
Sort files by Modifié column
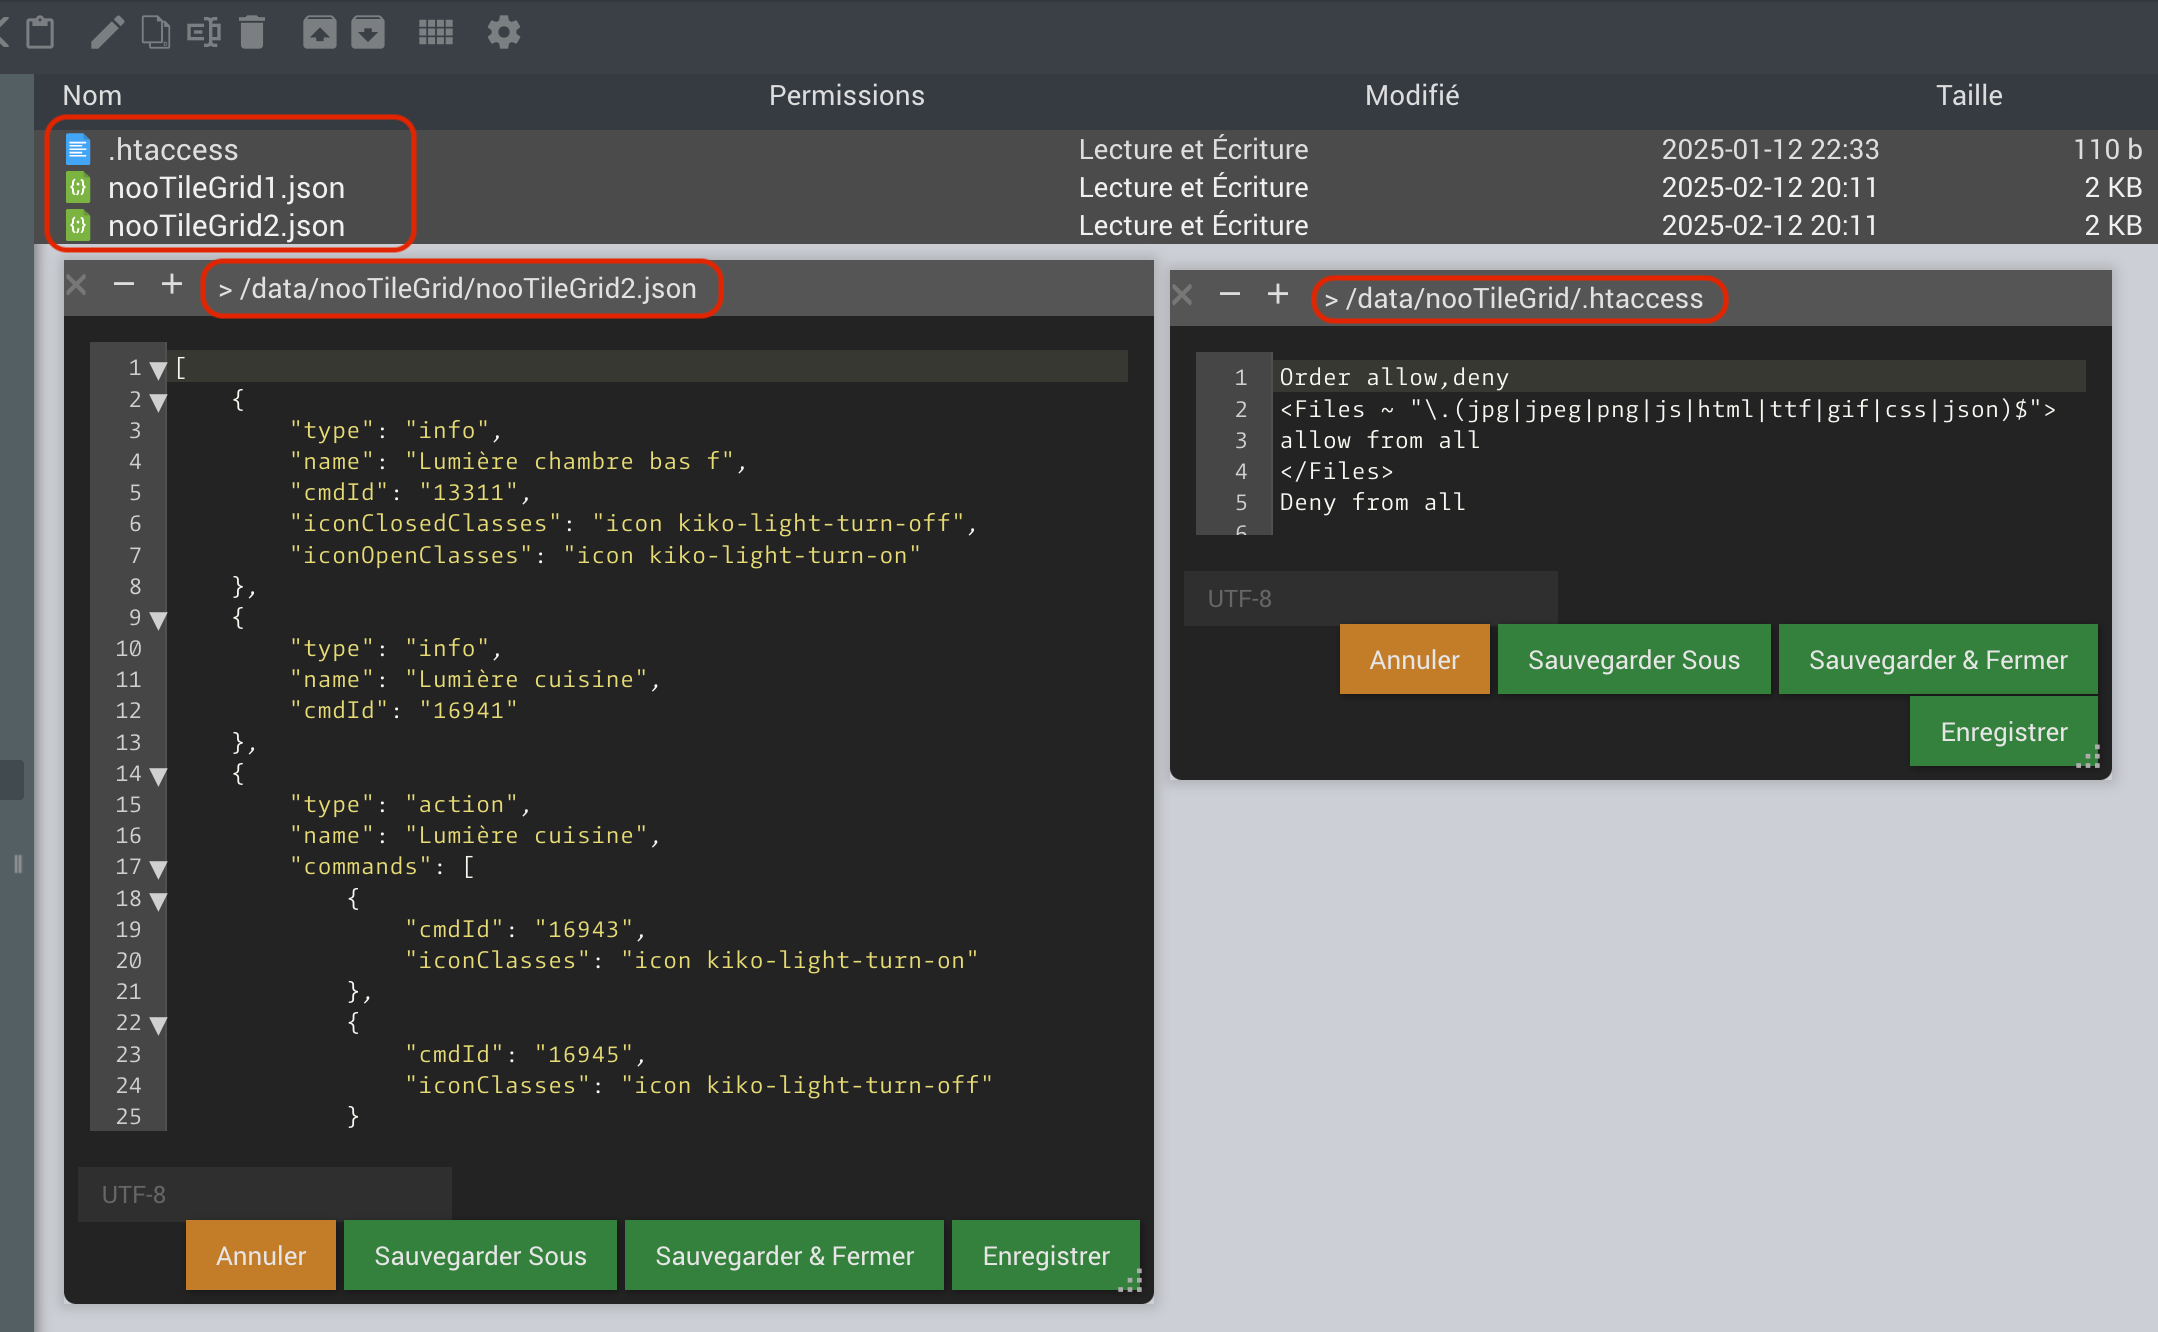click(x=1412, y=95)
